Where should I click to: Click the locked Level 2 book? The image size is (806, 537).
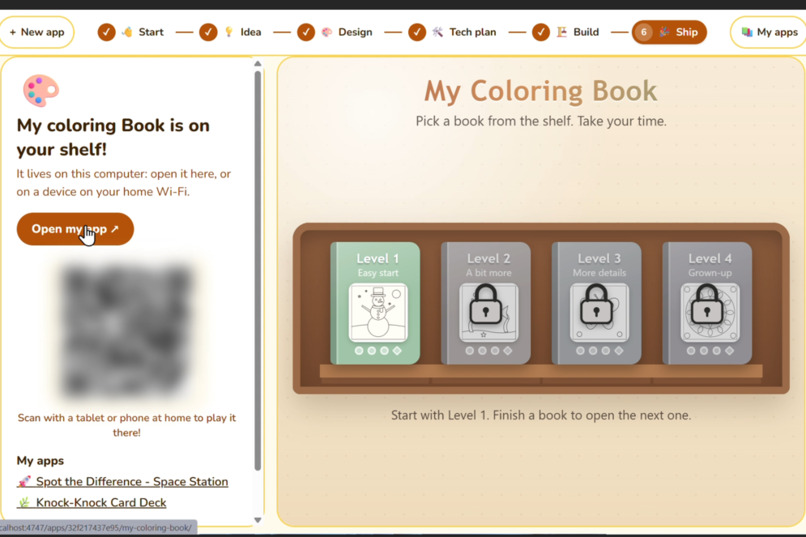pyautogui.click(x=486, y=303)
